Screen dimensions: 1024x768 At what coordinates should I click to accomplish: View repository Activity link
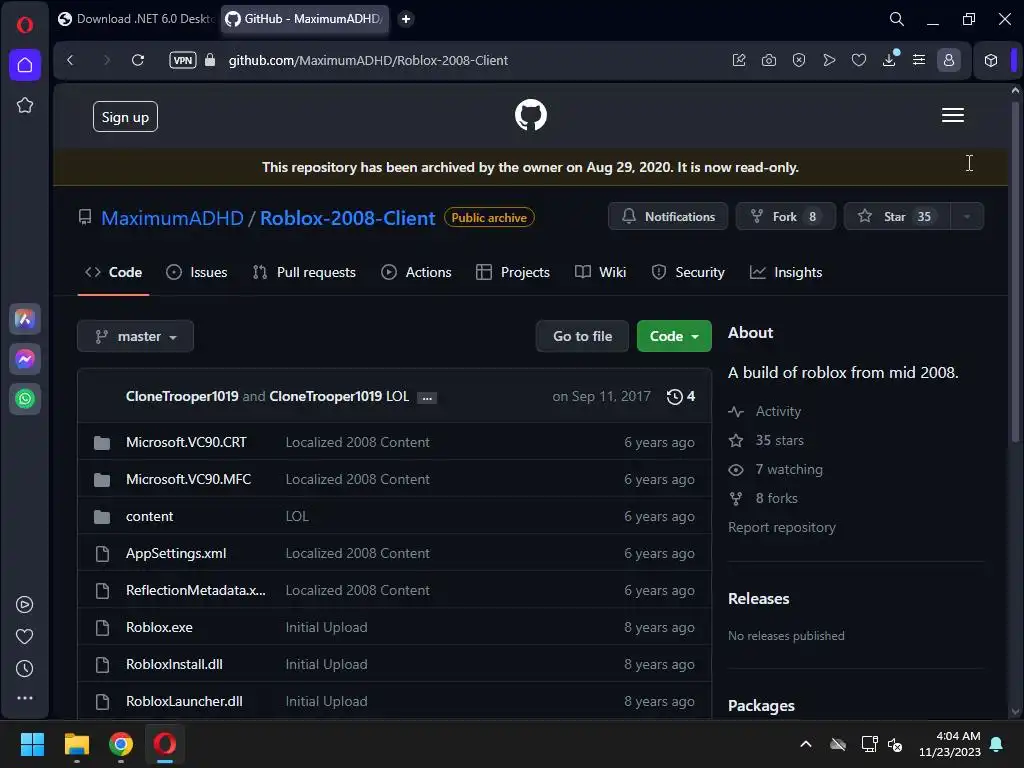tap(765, 411)
